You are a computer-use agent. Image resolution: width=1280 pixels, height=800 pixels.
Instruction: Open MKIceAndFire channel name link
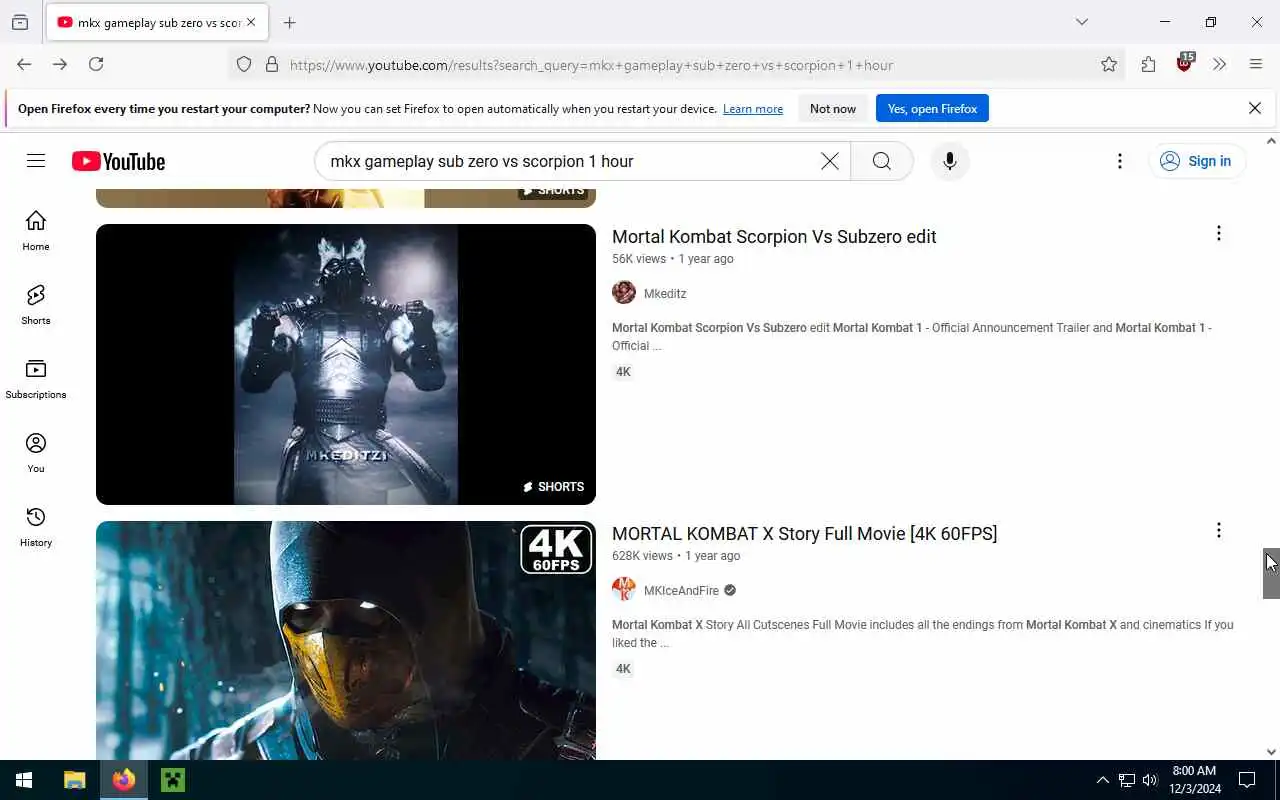[681, 591]
